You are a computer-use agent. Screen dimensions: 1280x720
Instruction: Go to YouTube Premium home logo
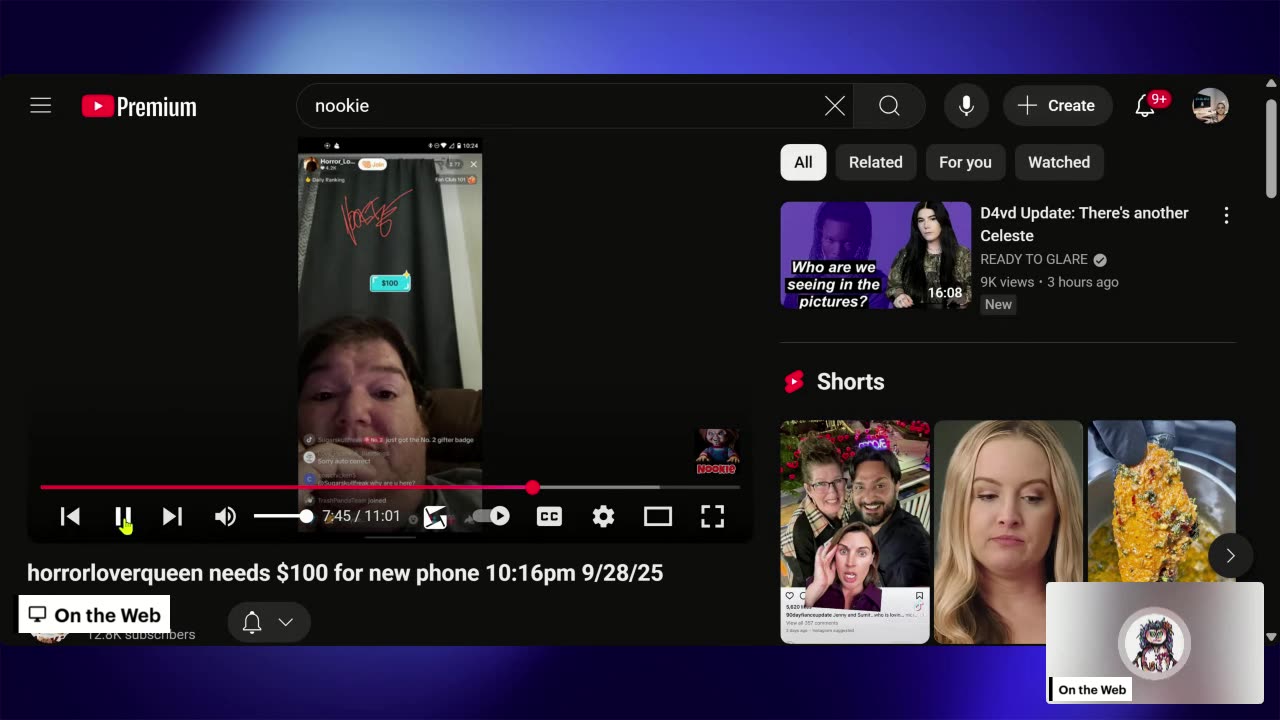[x=139, y=106]
